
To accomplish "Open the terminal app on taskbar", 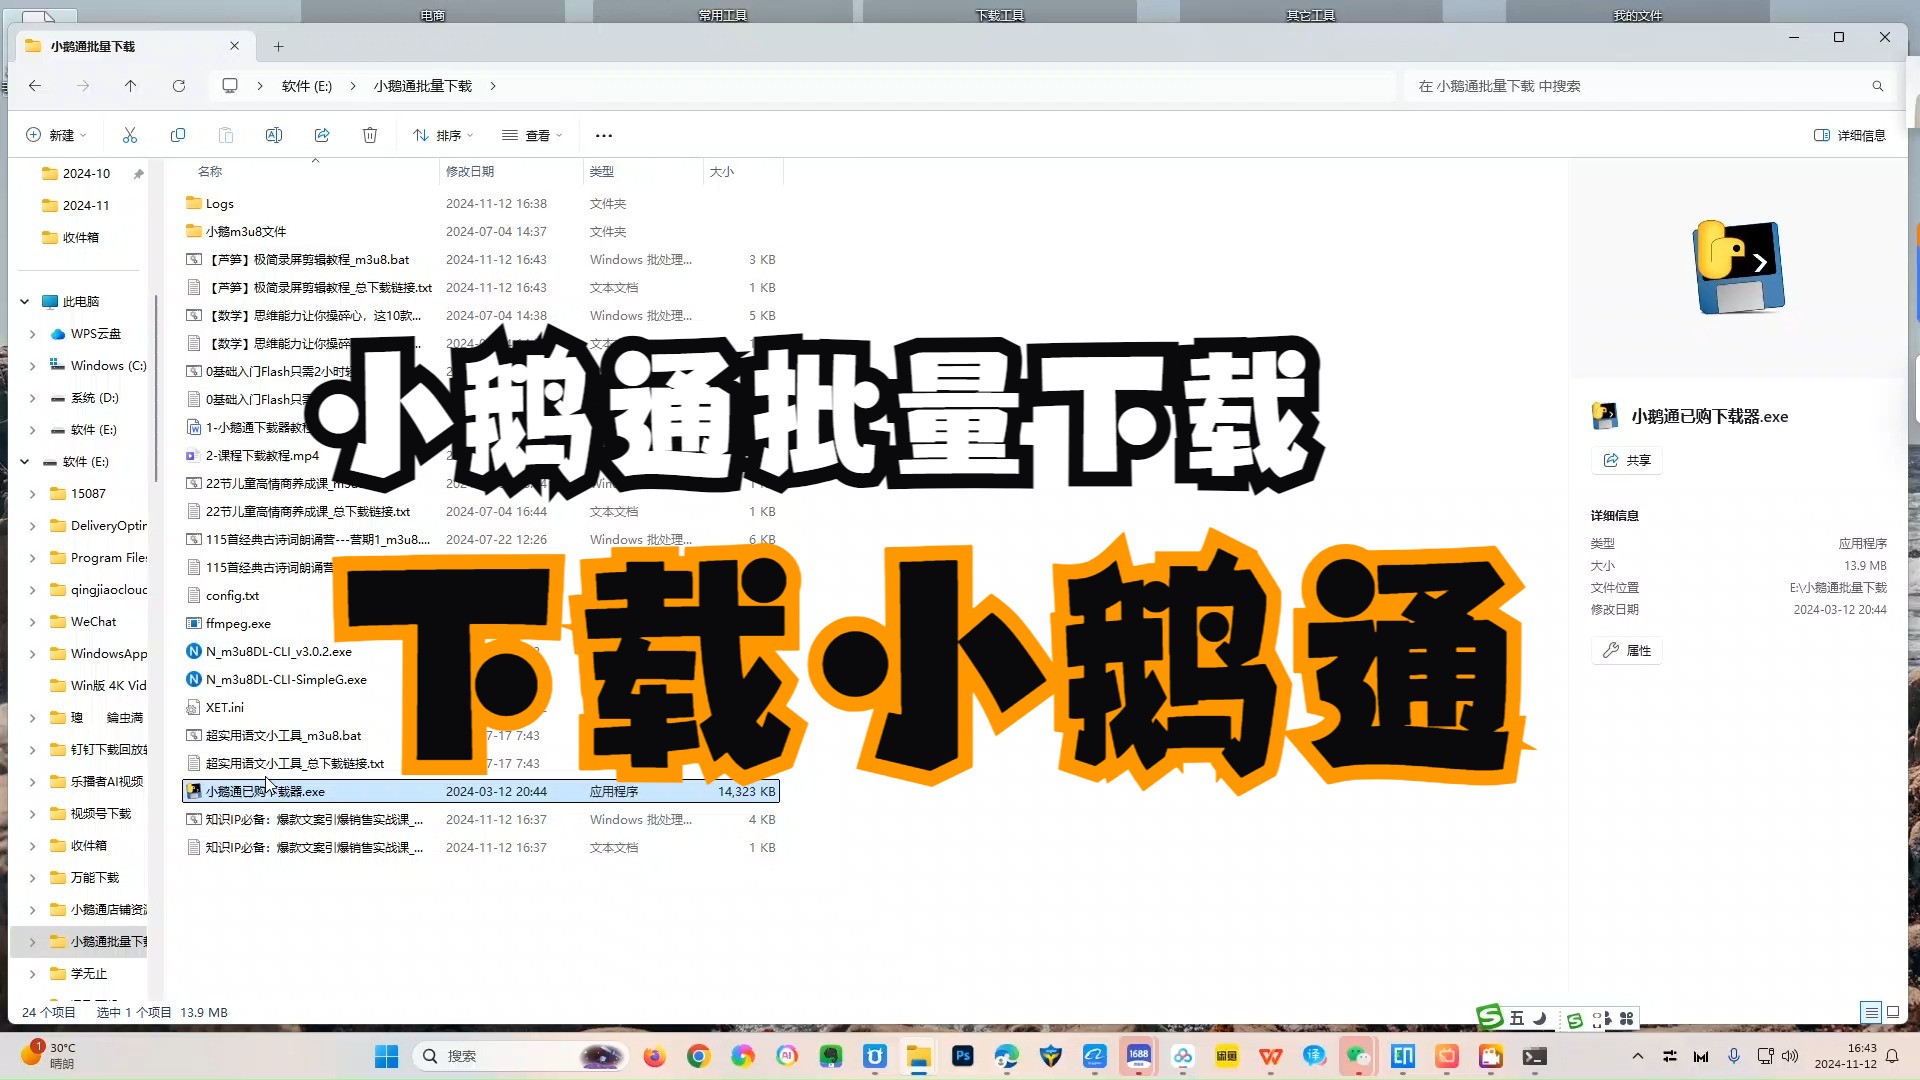I will point(1535,1056).
